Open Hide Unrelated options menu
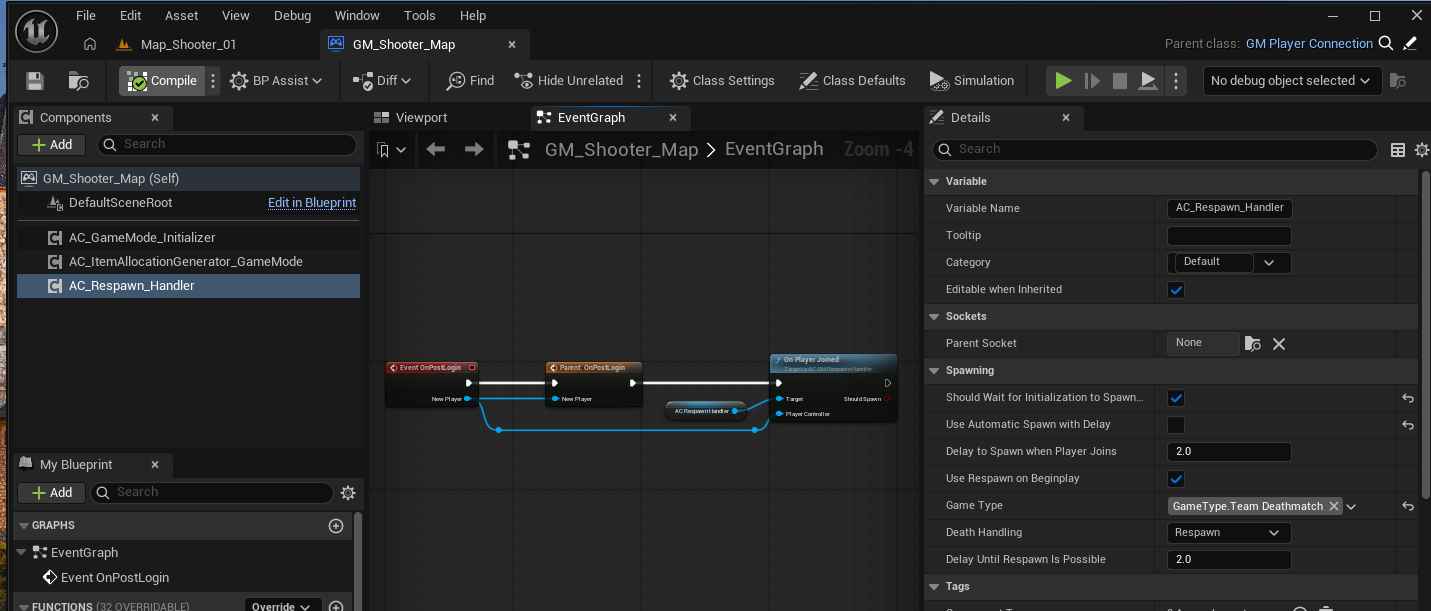Viewport: 1431px width, 611px height. point(640,81)
